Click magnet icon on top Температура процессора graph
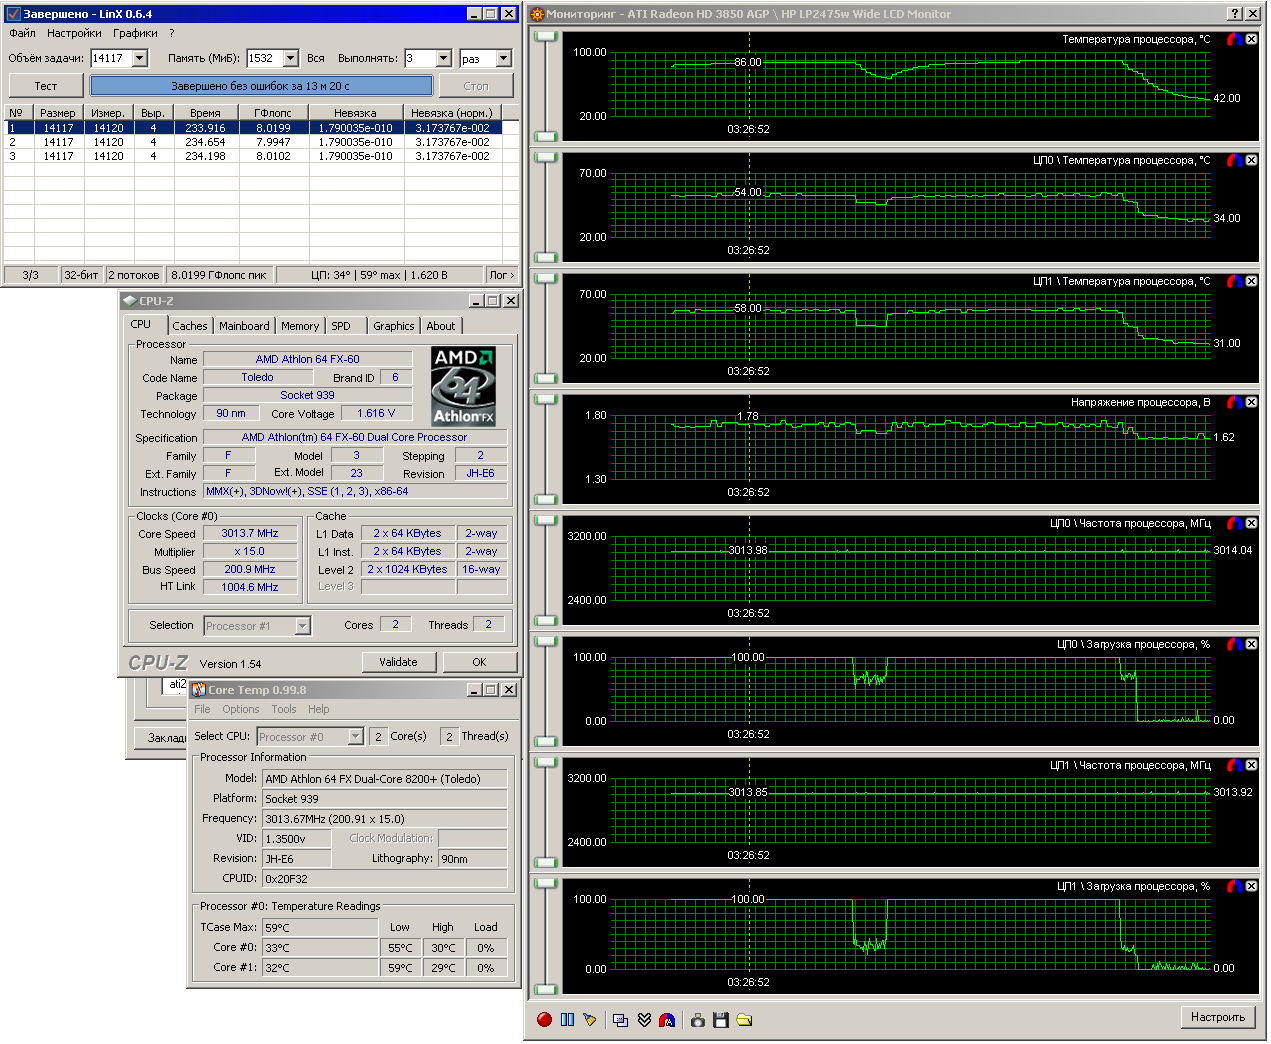This screenshot has width=1271, height=1044. [1235, 39]
